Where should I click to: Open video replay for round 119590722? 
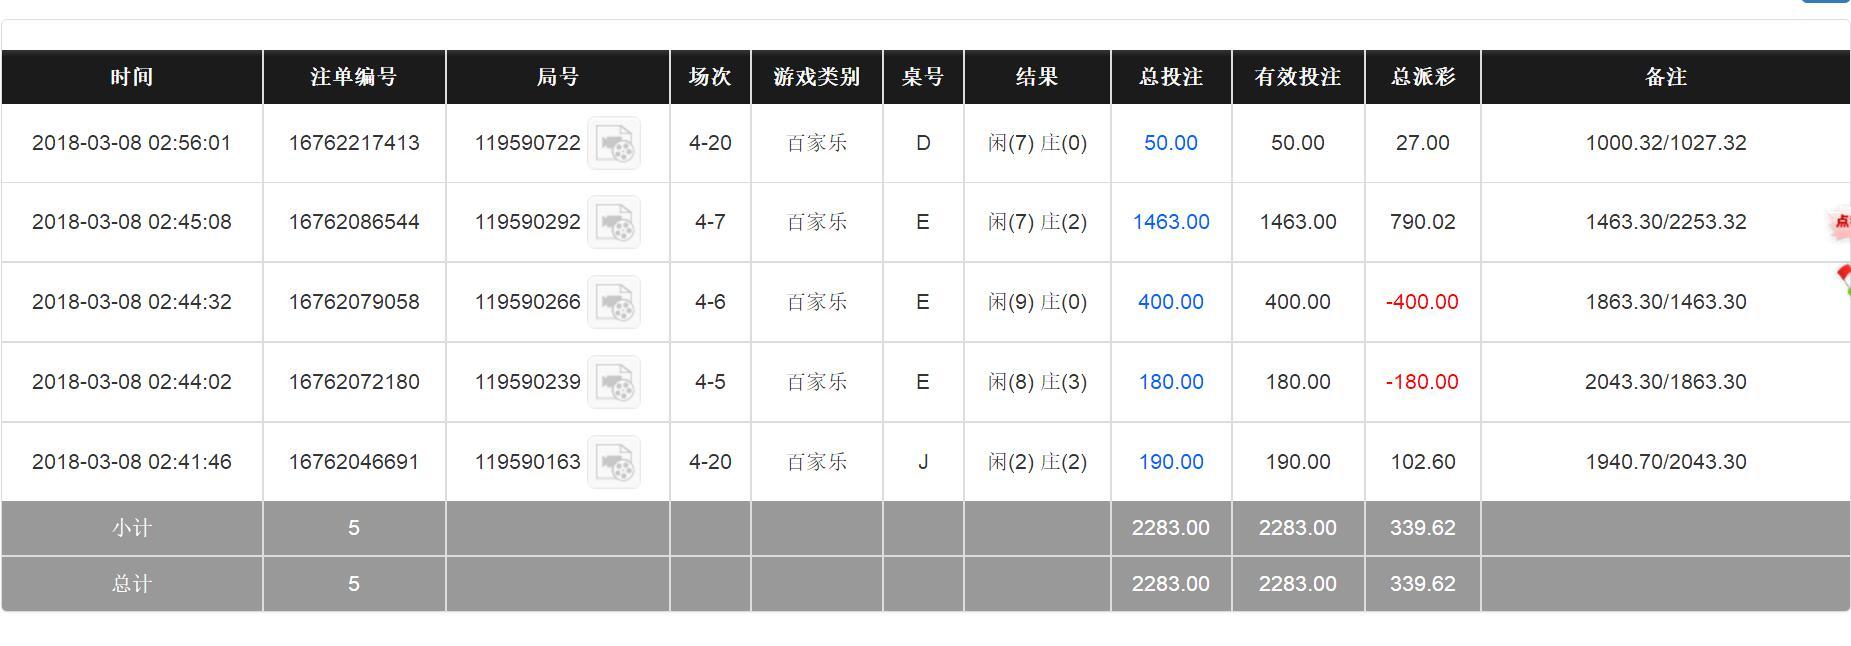click(x=613, y=144)
